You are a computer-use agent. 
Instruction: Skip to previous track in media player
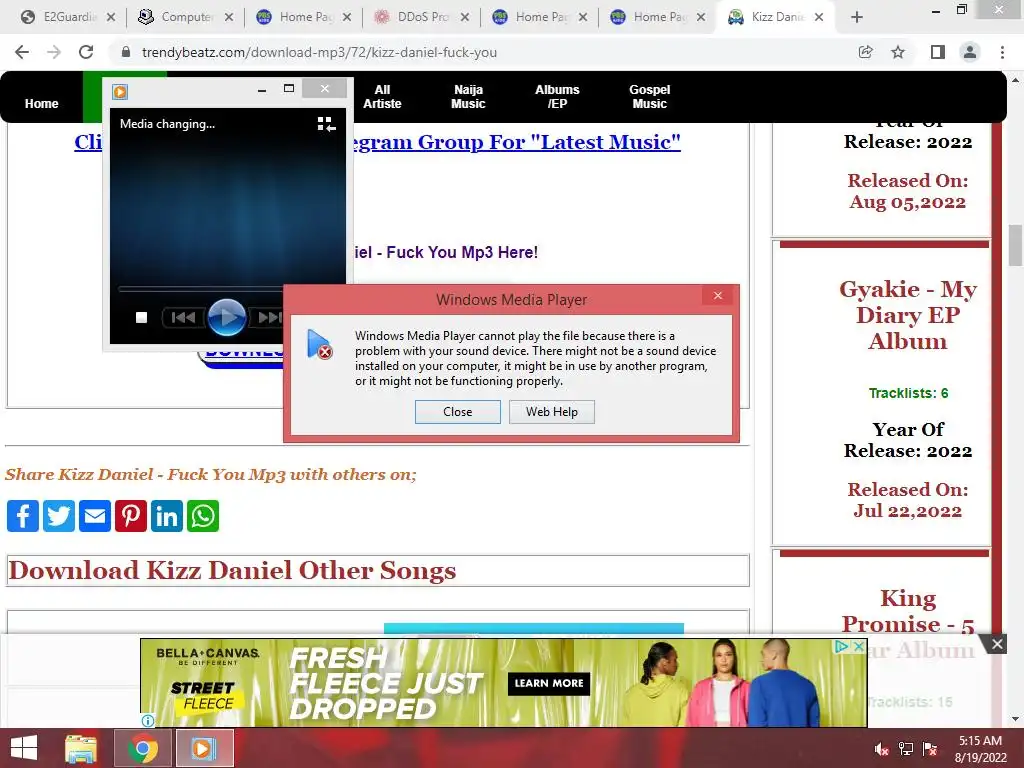point(184,317)
